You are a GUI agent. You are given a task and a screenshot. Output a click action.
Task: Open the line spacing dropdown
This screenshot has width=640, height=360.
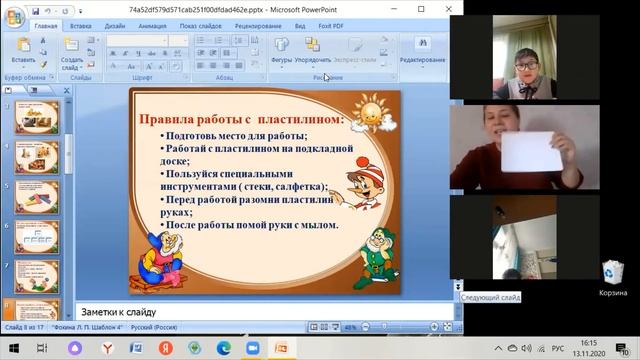click(x=238, y=40)
